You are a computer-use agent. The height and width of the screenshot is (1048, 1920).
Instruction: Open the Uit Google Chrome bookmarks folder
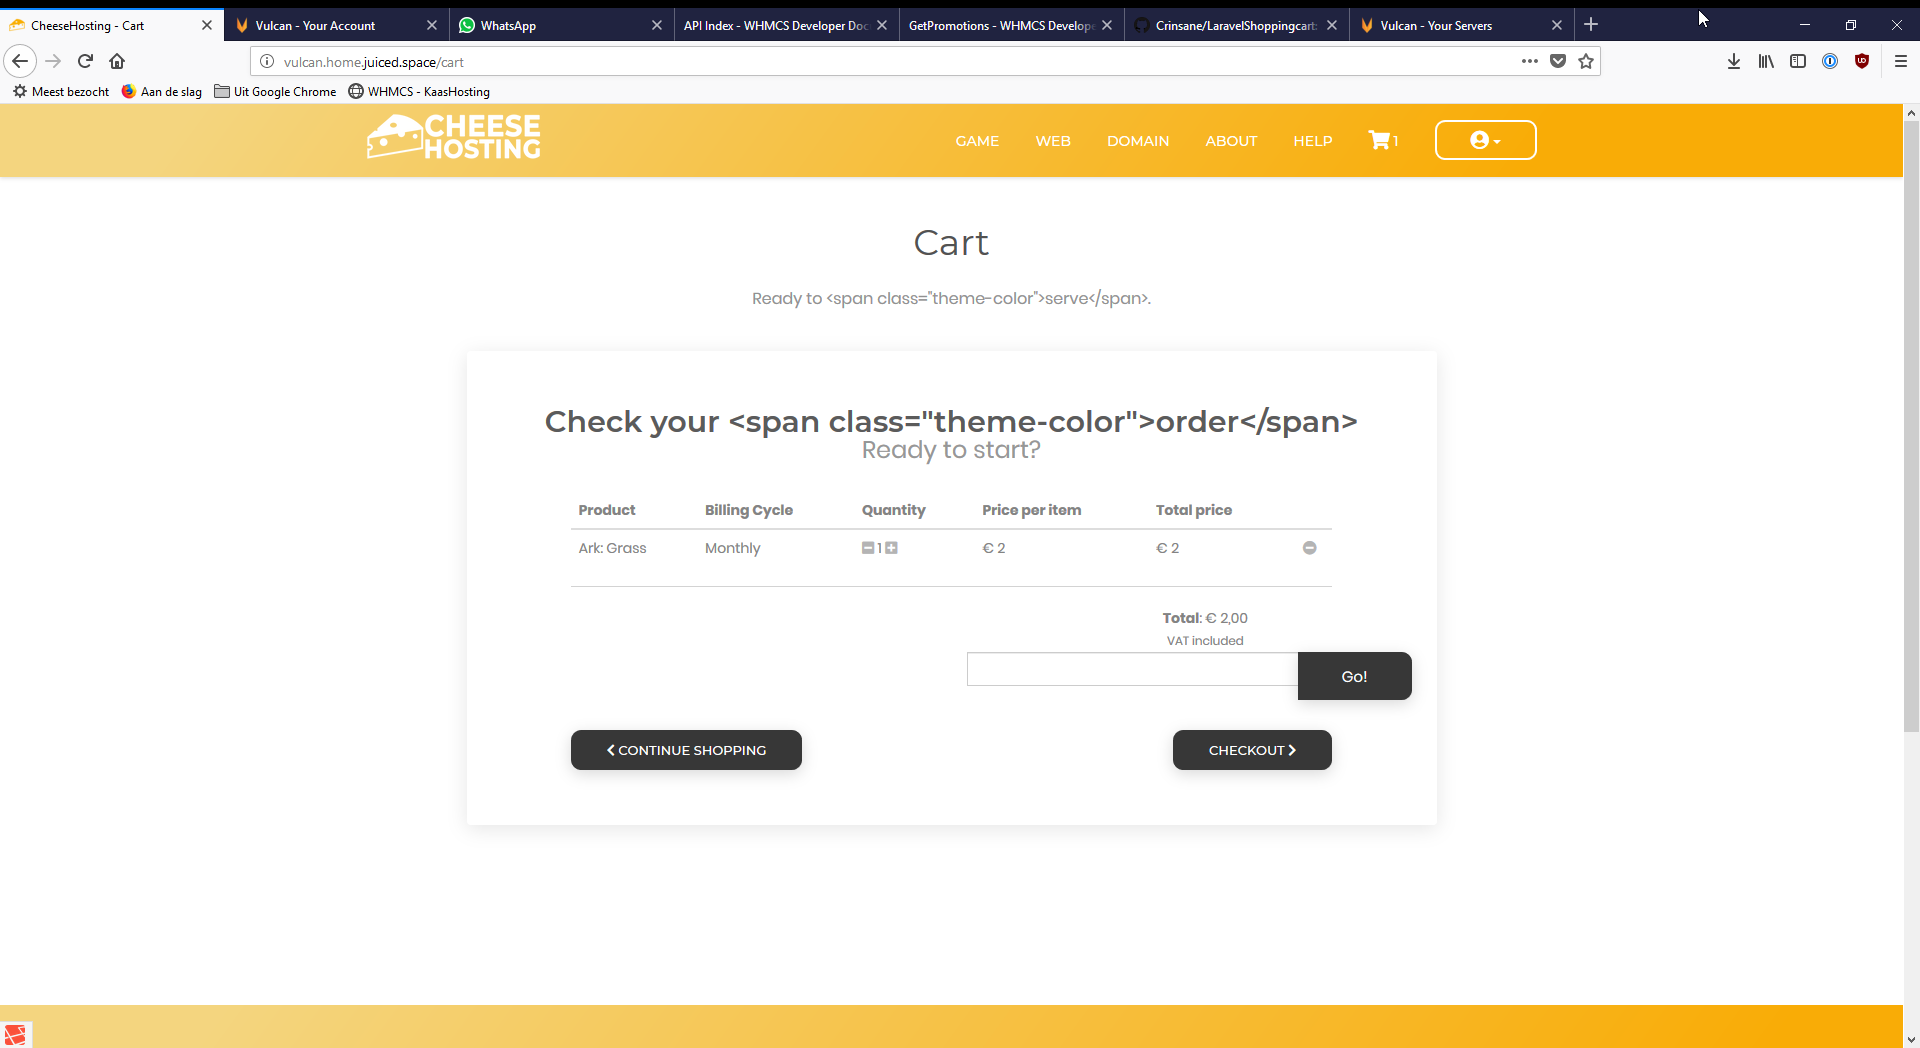(275, 92)
